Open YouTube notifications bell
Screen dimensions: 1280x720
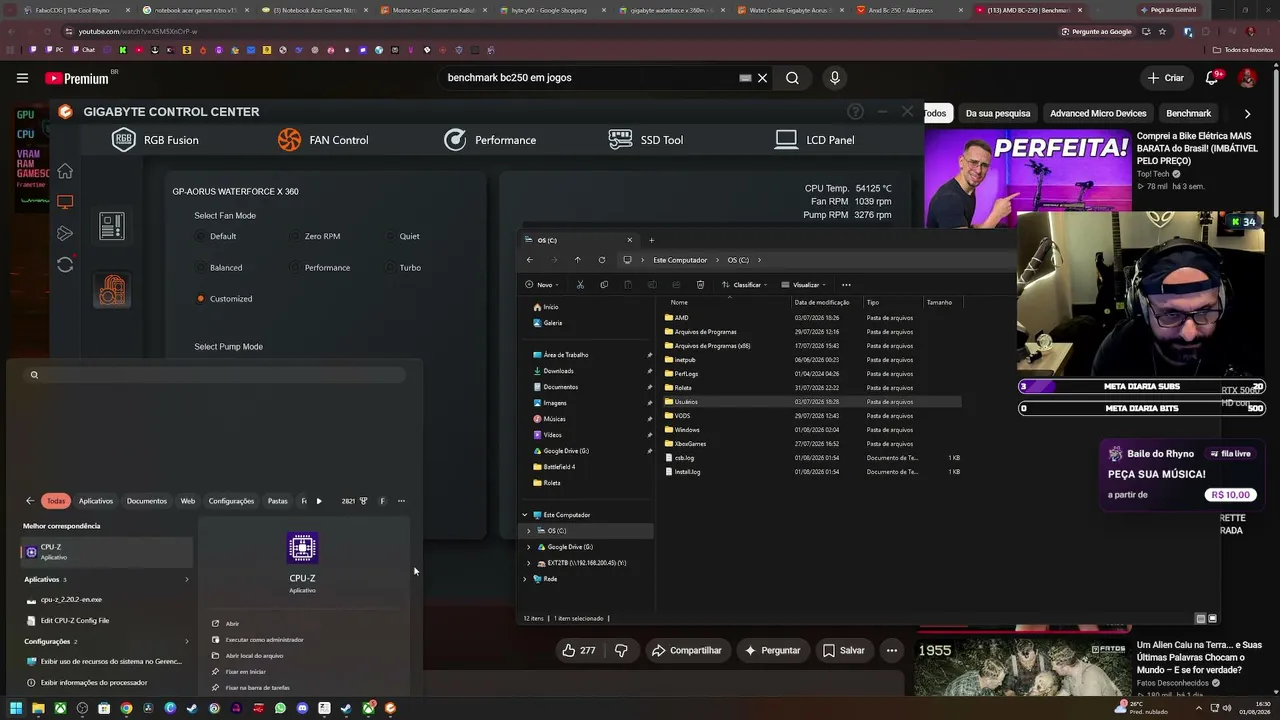pos(1212,78)
